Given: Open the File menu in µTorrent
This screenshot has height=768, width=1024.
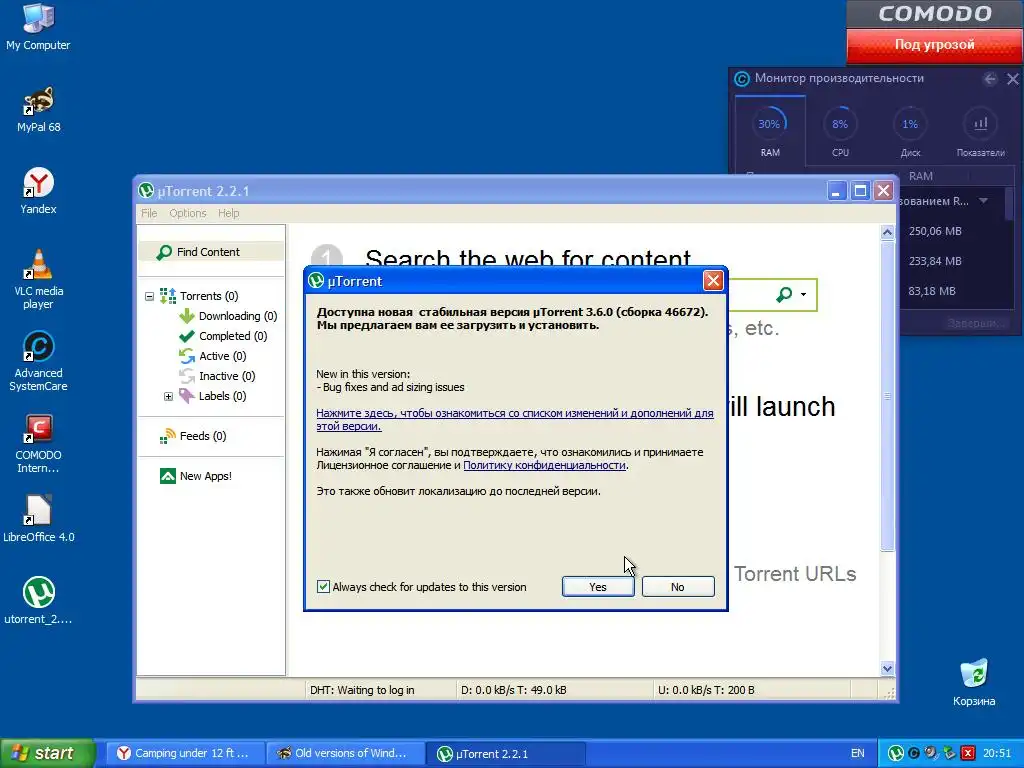Looking at the screenshot, I should coord(149,213).
